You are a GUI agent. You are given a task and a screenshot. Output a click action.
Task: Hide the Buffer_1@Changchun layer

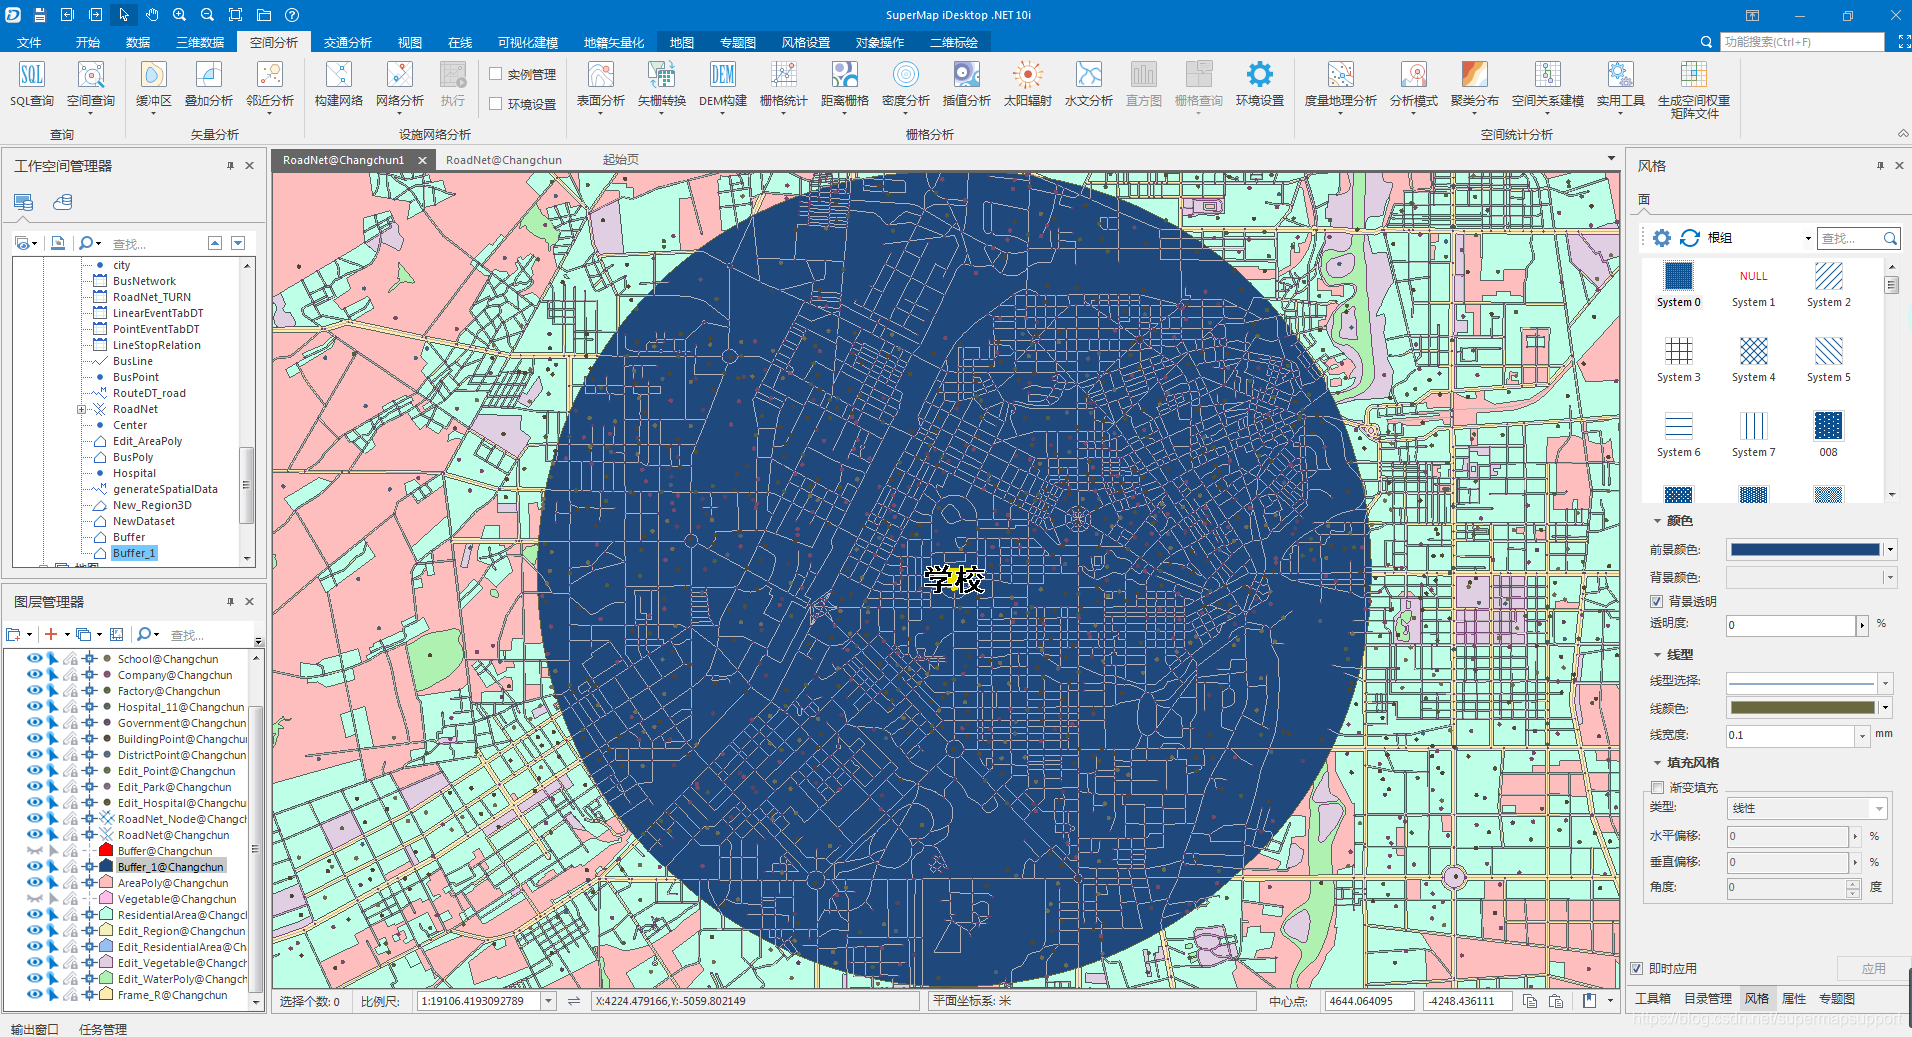[x=35, y=867]
